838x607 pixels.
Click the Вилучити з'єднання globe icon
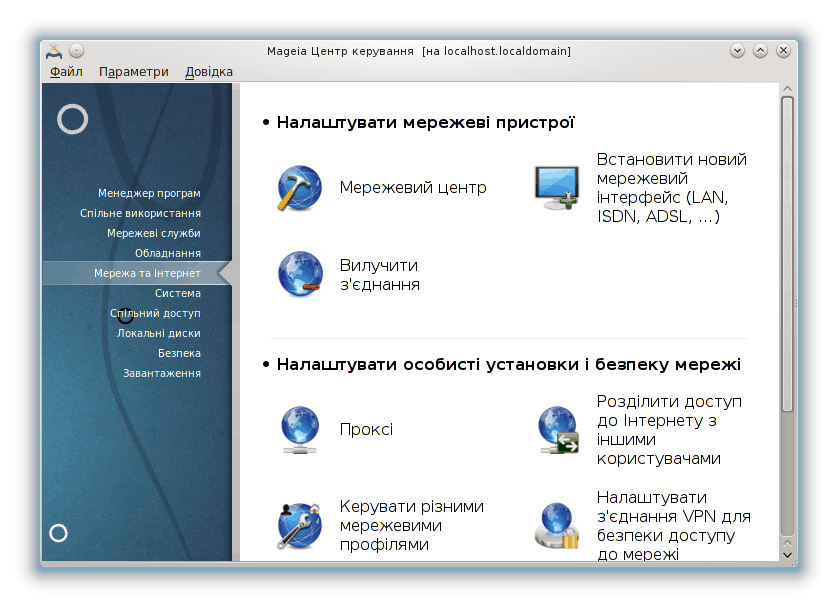click(x=300, y=275)
